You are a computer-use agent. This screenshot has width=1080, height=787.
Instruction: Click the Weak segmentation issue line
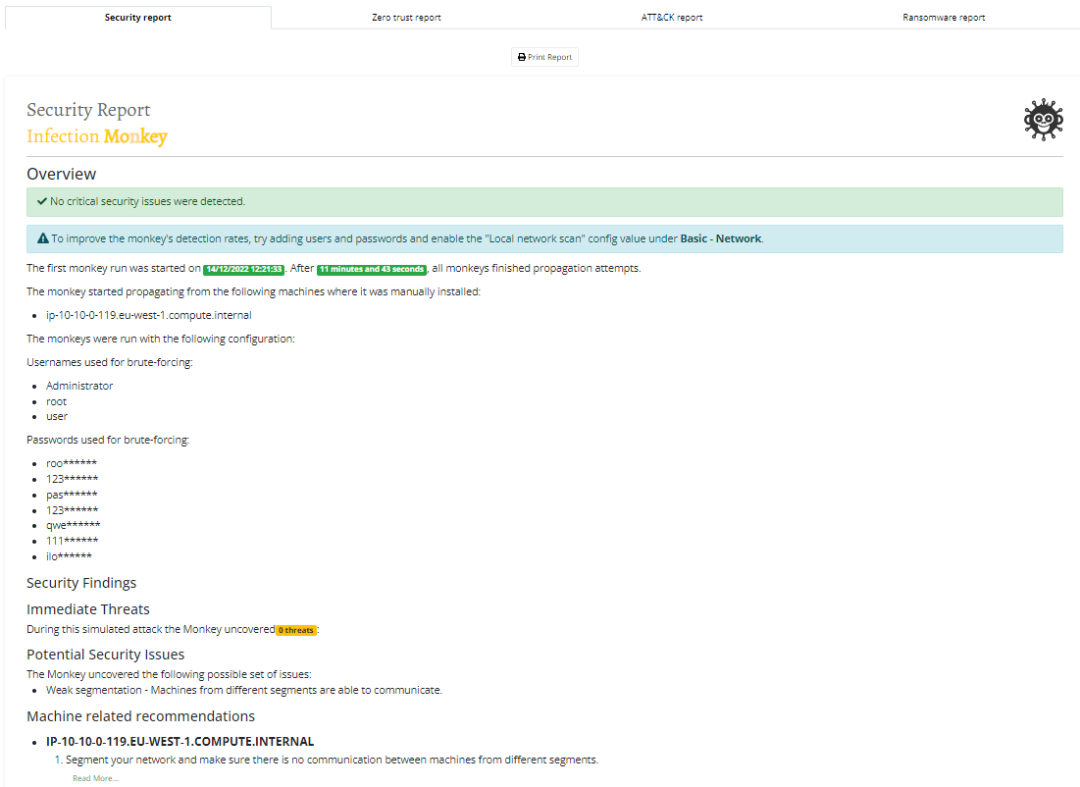point(244,690)
